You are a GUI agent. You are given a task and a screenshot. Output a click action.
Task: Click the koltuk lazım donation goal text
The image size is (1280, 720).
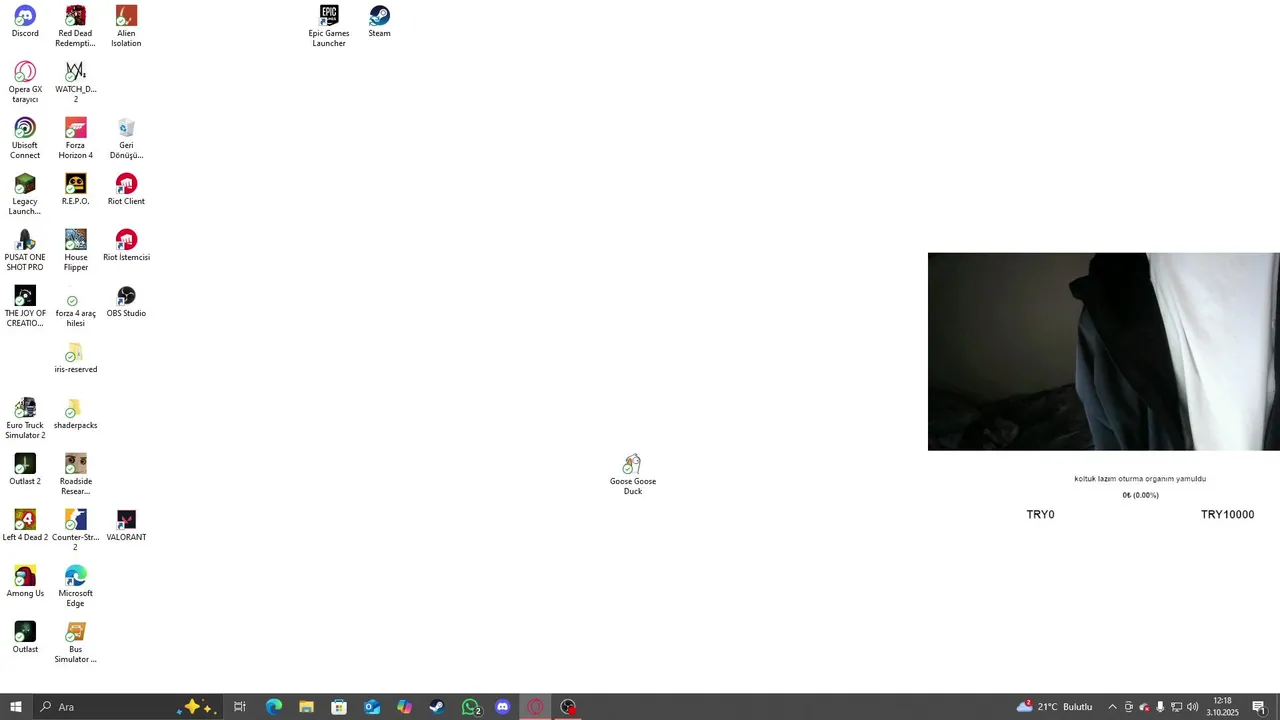pos(1140,479)
